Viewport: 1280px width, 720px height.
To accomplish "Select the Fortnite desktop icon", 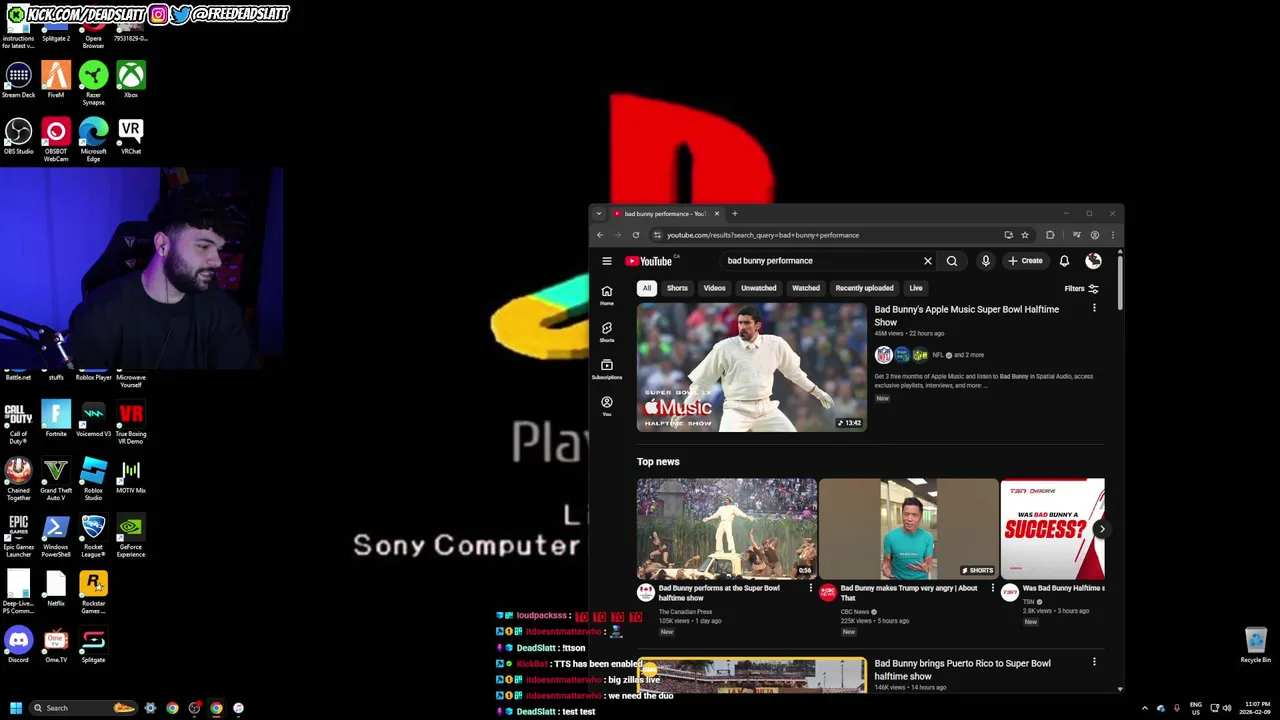I will (56, 419).
